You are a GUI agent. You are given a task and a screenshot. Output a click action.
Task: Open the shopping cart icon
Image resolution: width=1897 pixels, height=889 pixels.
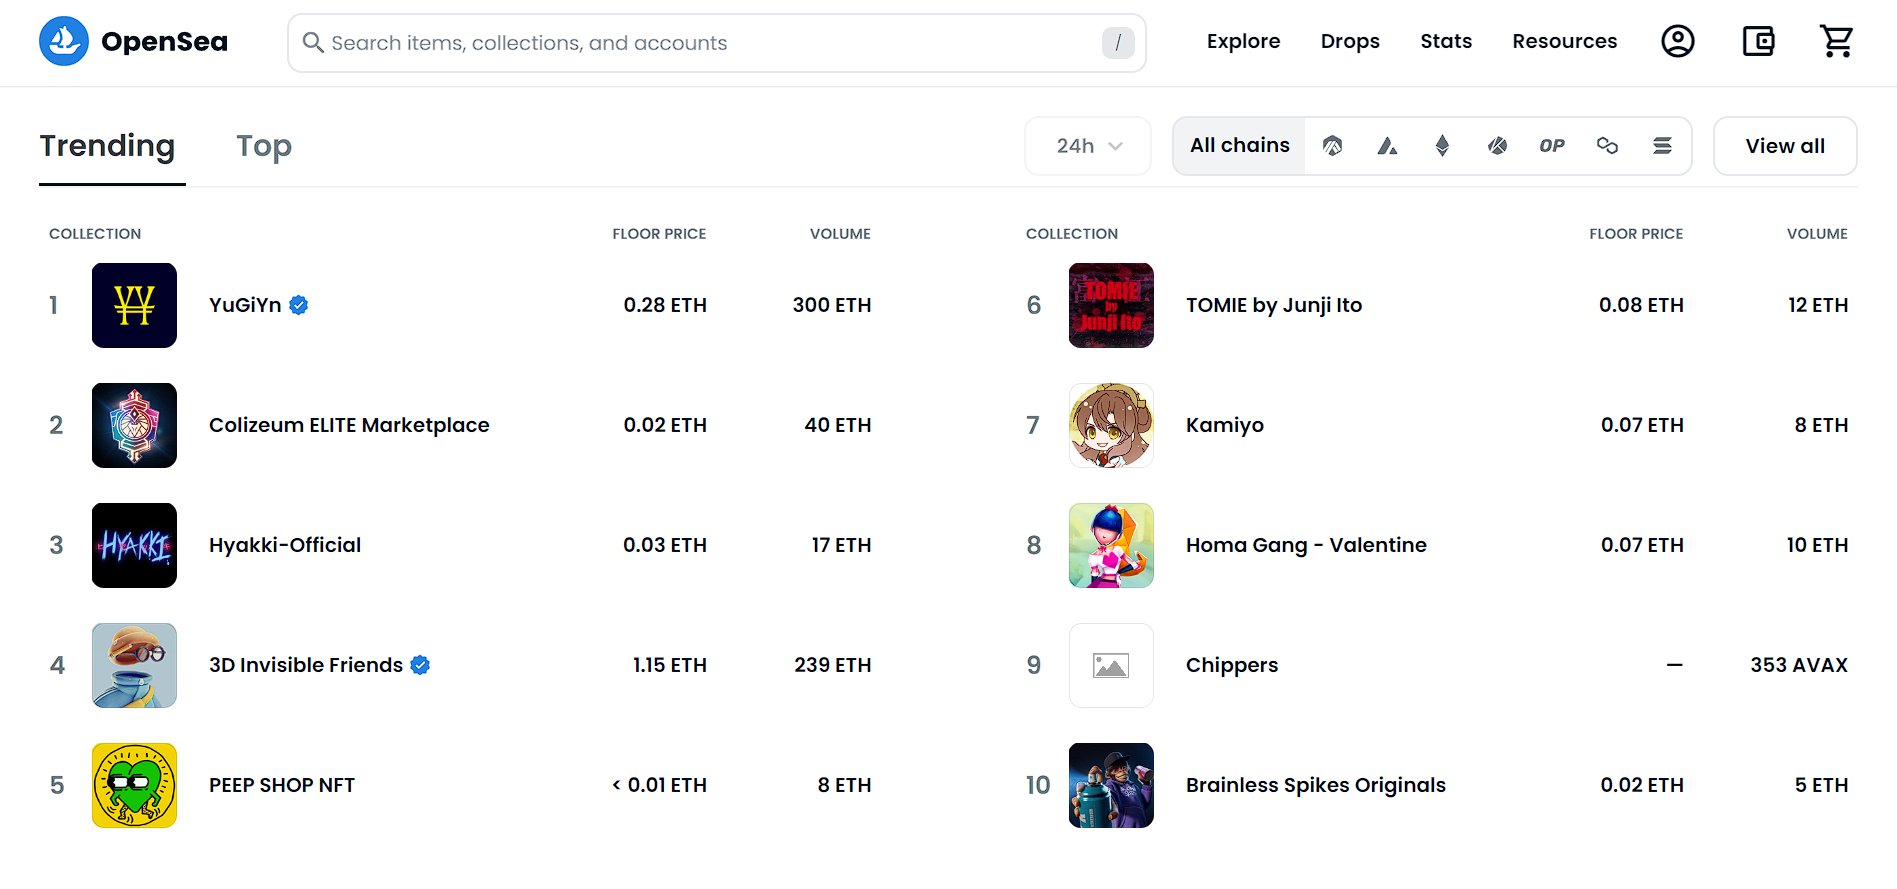[x=1837, y=41]
